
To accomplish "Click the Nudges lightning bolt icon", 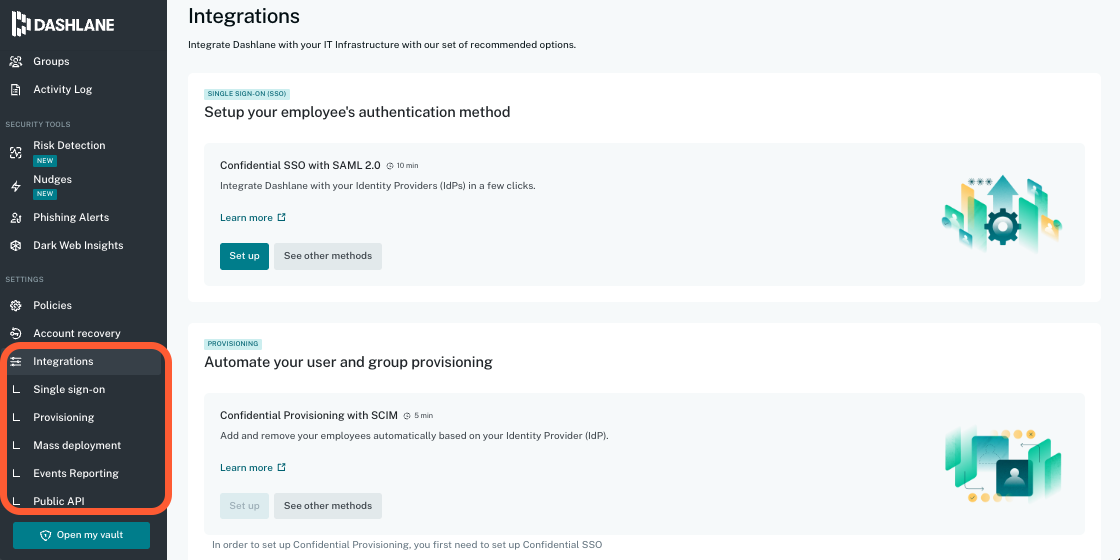I will [16, 186].
